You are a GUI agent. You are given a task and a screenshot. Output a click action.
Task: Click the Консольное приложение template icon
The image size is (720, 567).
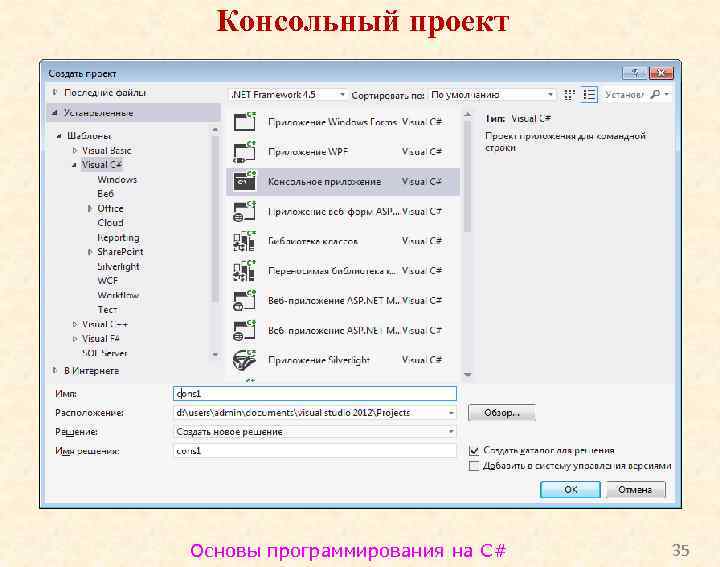(244, 181)
